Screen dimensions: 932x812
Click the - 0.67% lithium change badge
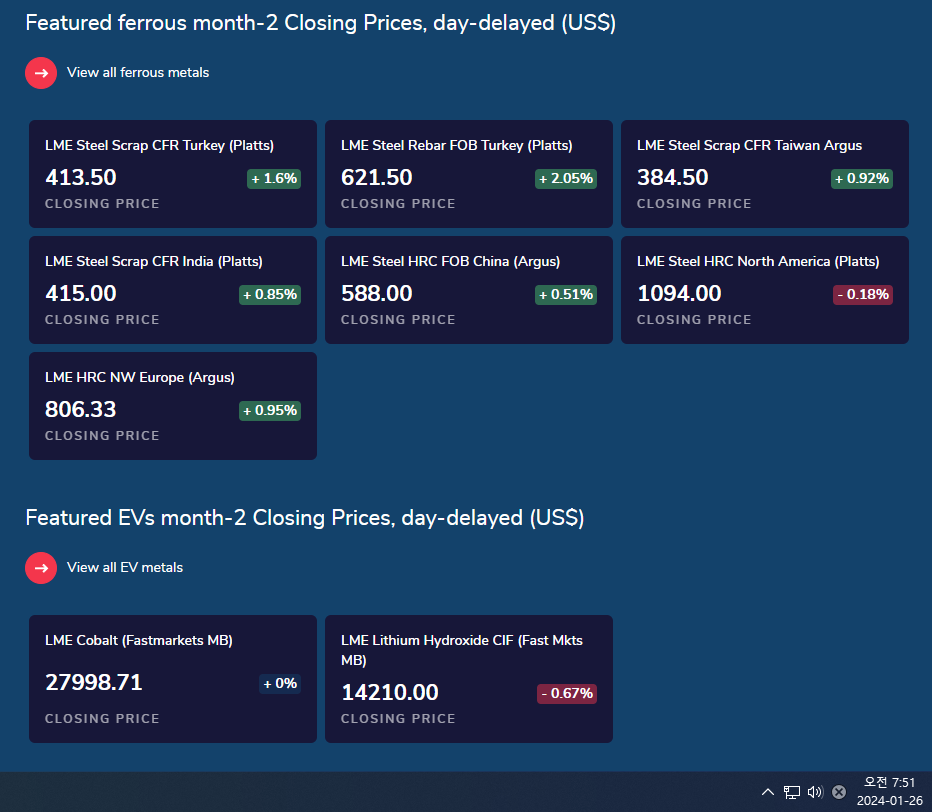(567, 693)
